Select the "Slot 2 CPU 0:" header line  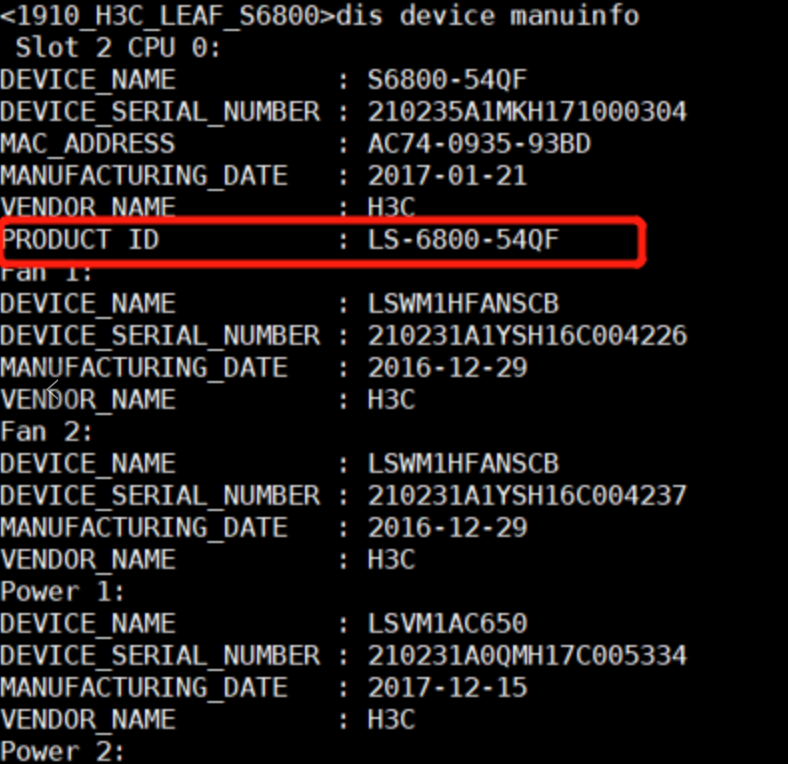[x=117, y=48]
